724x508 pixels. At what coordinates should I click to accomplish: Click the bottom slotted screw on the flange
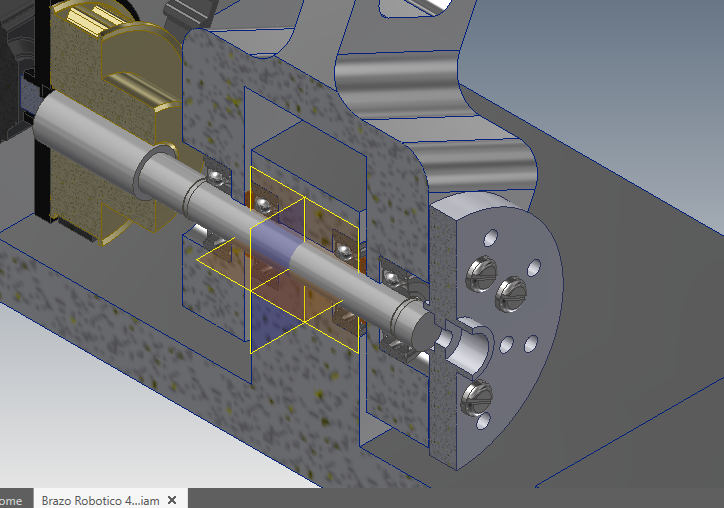pos(477,398)
